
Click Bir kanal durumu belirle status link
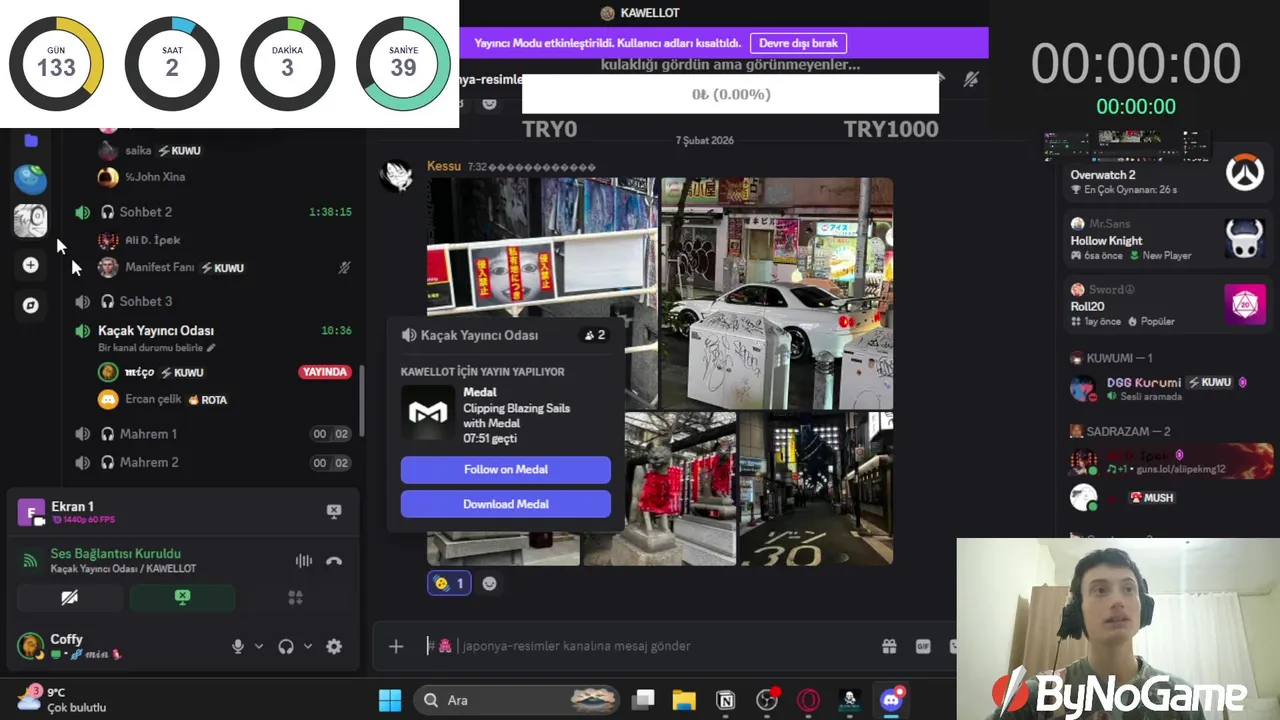pyautogui.click(x=156, y=348)
